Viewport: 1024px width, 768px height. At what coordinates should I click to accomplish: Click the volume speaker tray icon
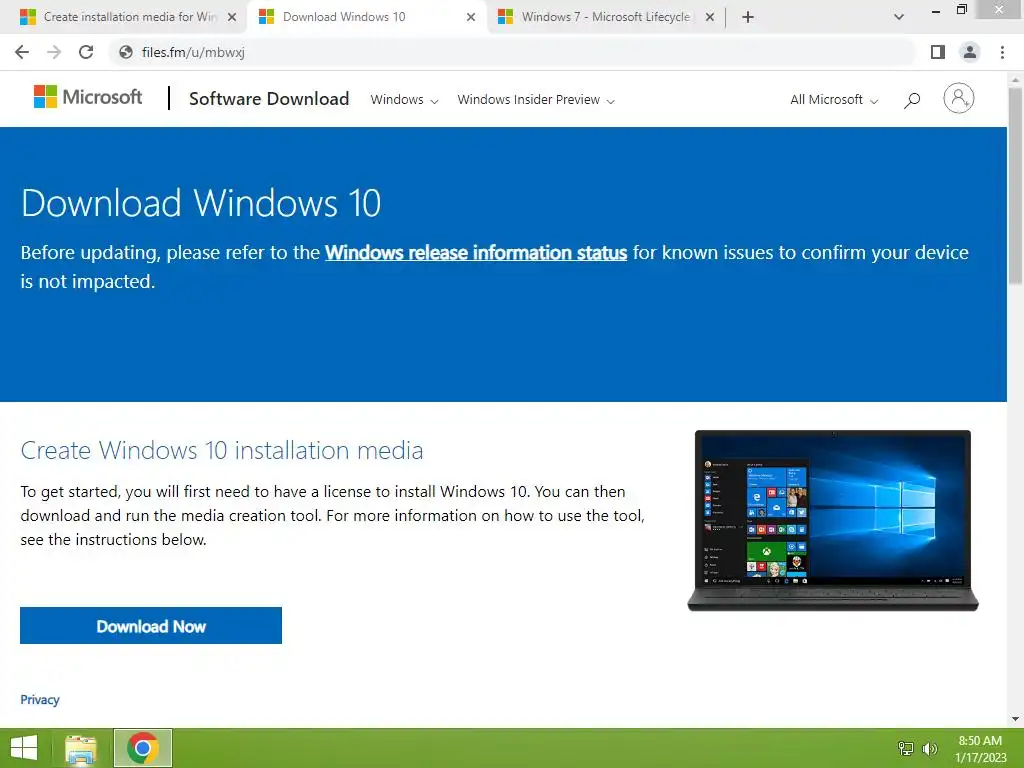[x=929, y=748]
